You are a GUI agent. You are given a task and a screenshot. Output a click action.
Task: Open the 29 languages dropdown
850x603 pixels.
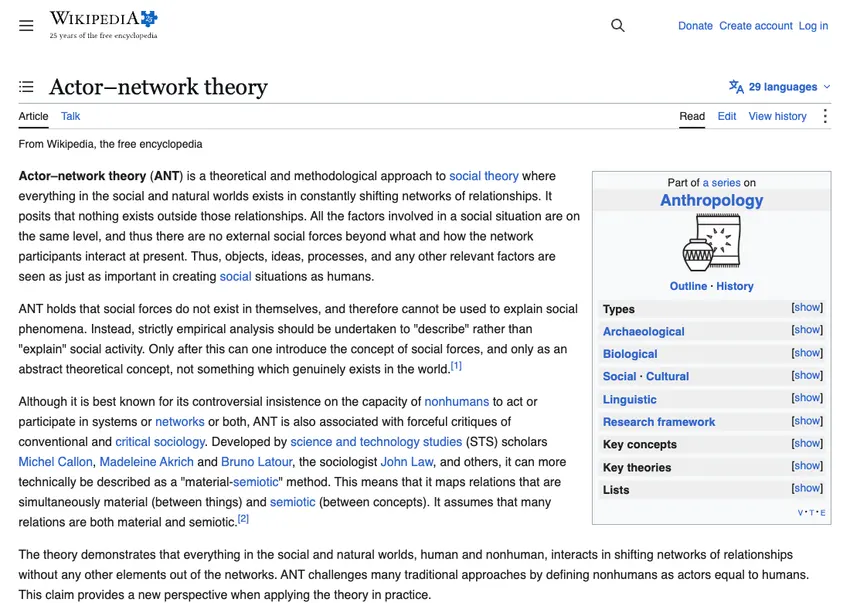pyautogui.click(x=780, y=87)
